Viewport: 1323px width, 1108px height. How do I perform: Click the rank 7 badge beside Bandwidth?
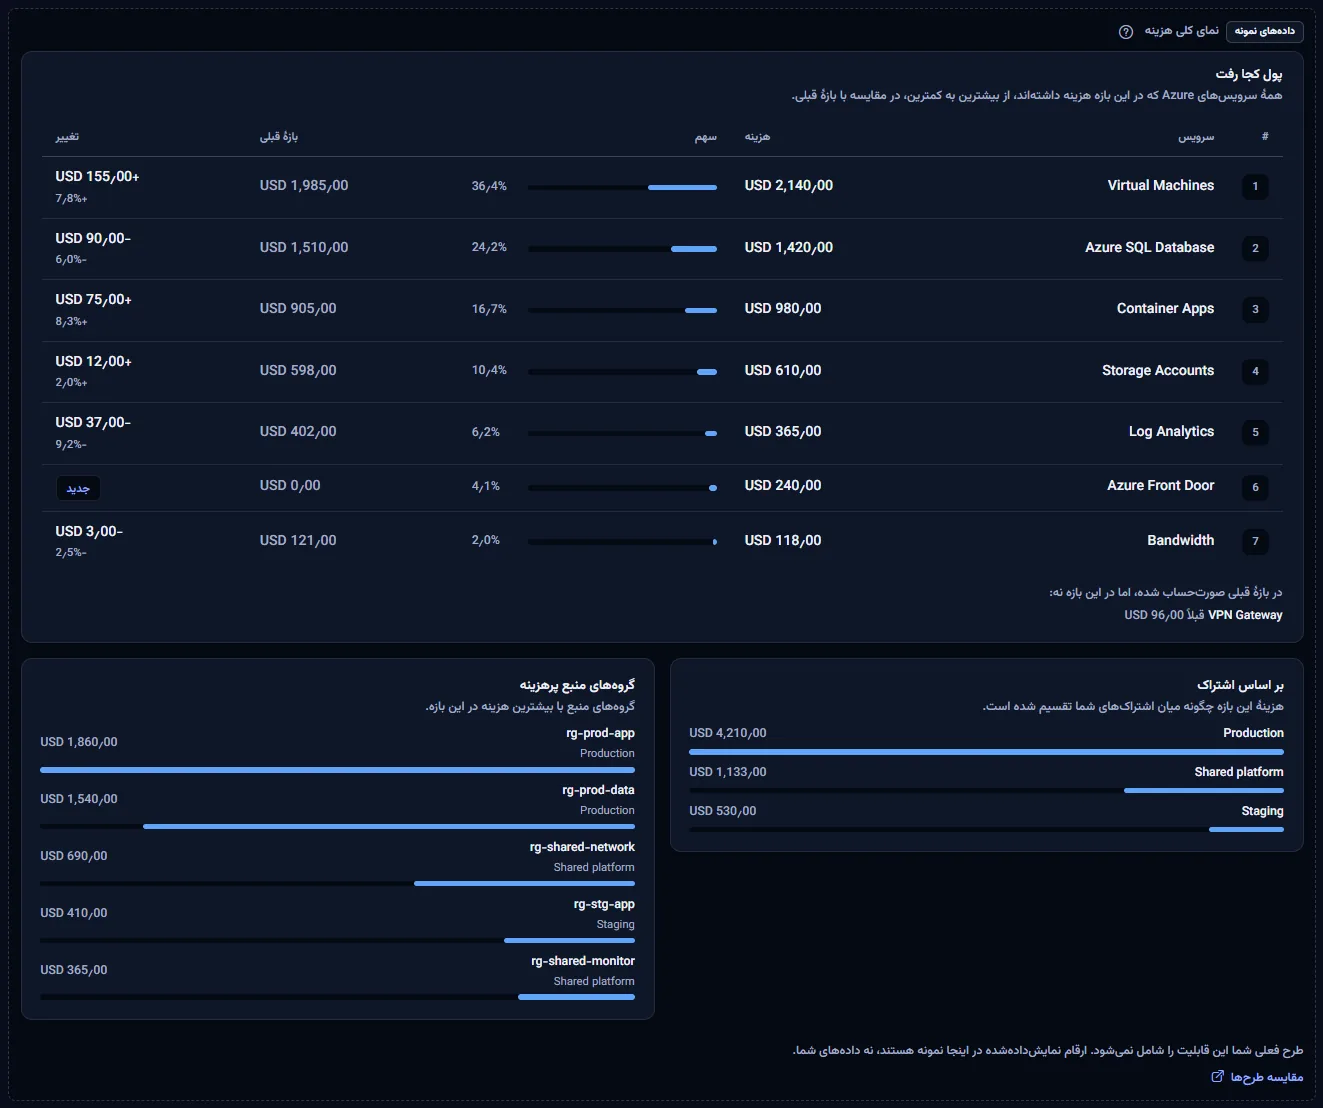(1255, 541)
